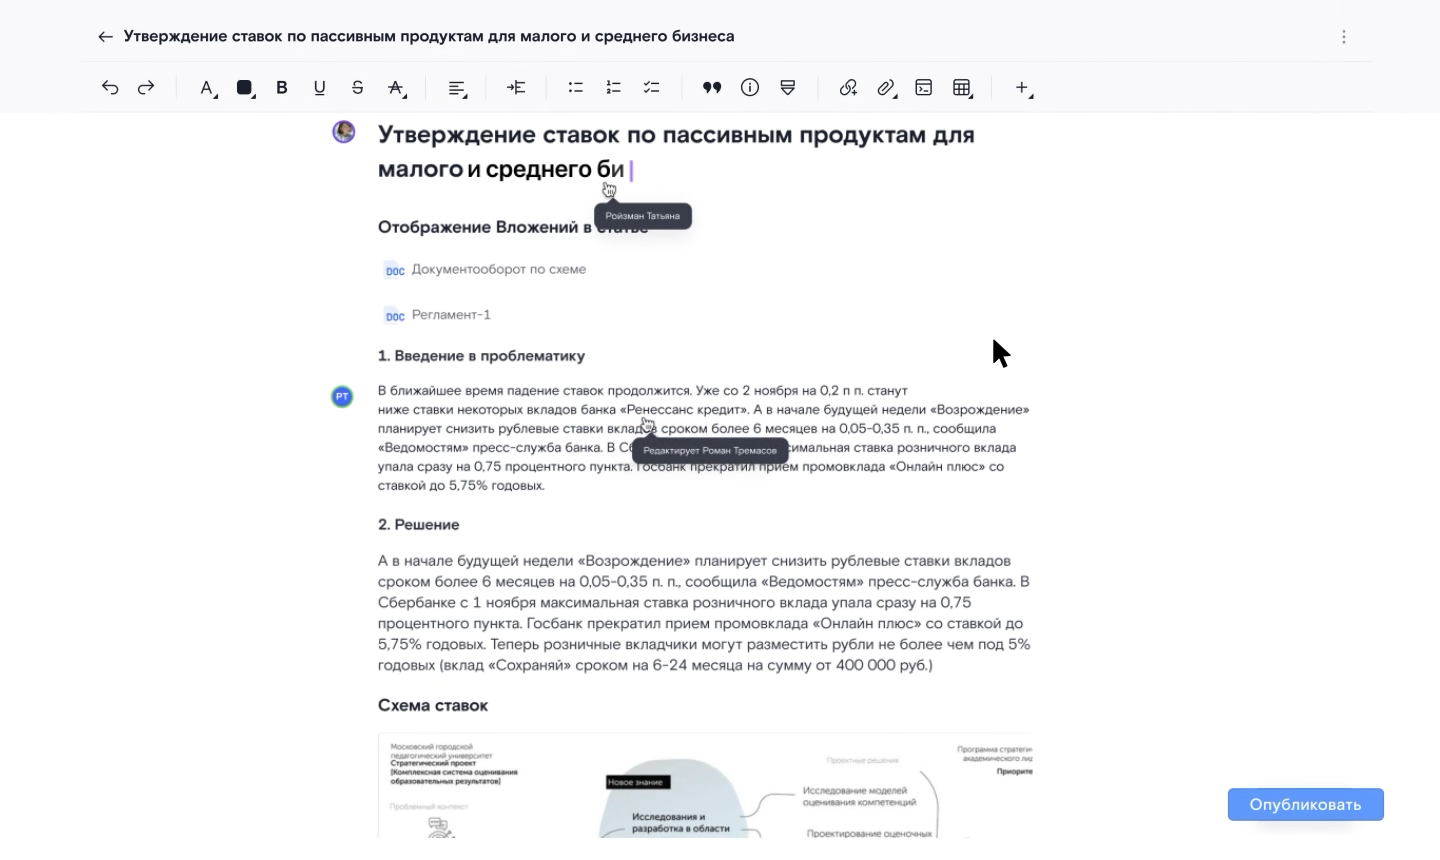Insert a code block

click(x=923, y=88)
